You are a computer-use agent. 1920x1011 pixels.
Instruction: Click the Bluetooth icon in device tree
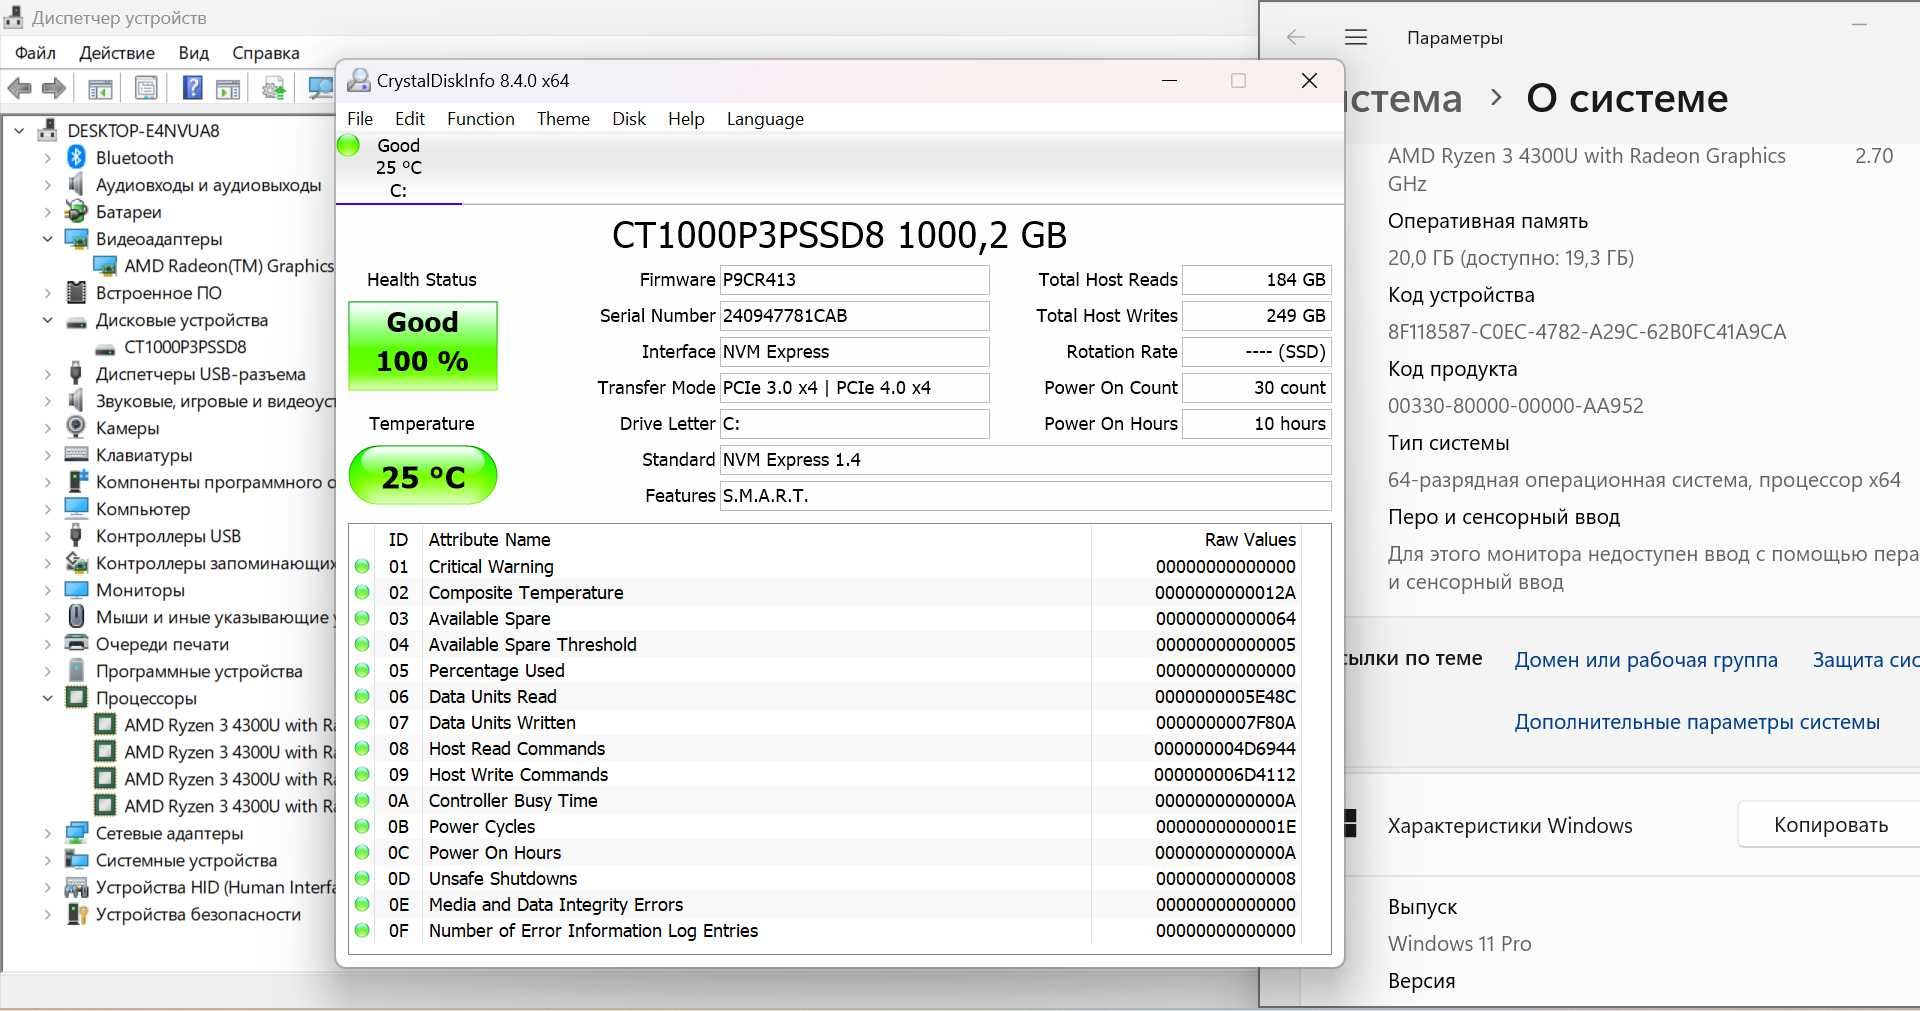(x=76, y=157)
